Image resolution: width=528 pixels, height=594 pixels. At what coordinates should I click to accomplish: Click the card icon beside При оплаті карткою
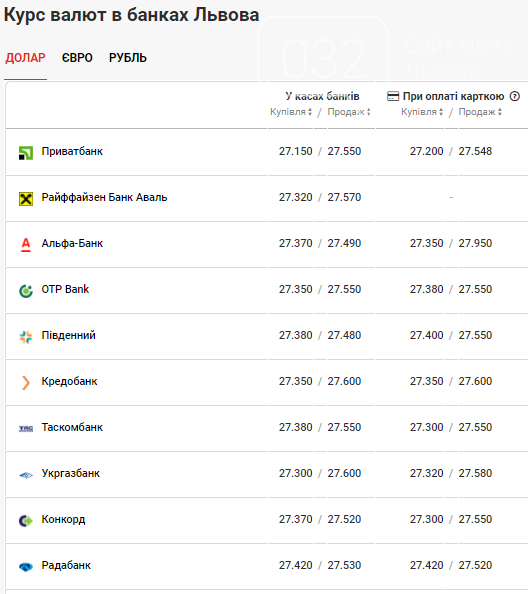(393, 96)
